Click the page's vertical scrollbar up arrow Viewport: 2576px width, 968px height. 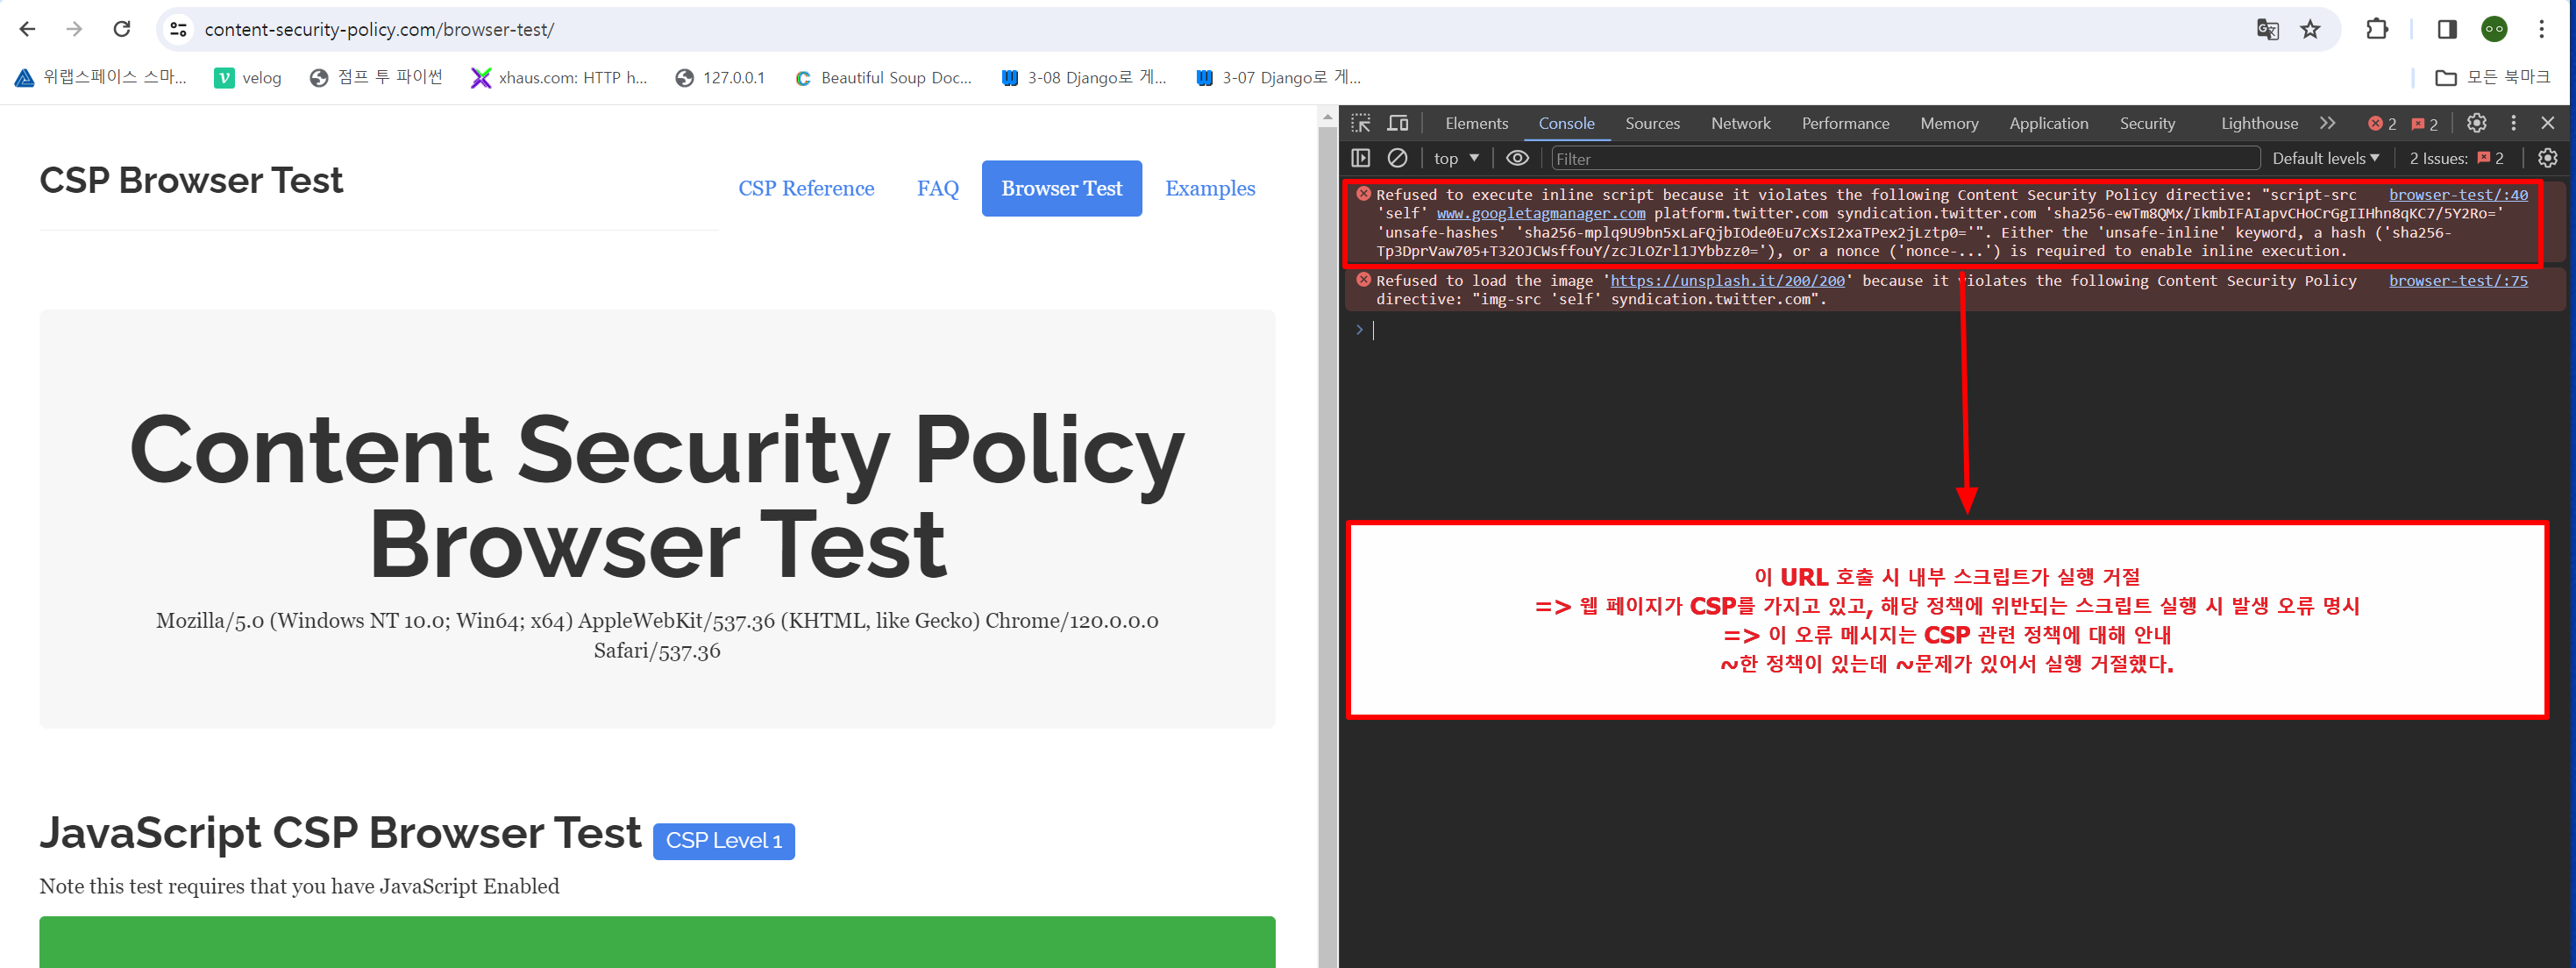1327,117
